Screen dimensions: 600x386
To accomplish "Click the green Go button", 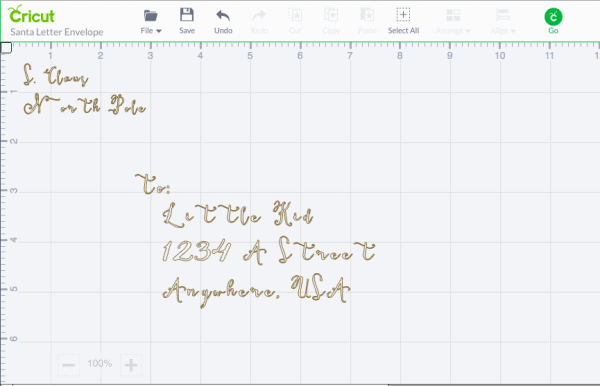I will pos(553,17).
